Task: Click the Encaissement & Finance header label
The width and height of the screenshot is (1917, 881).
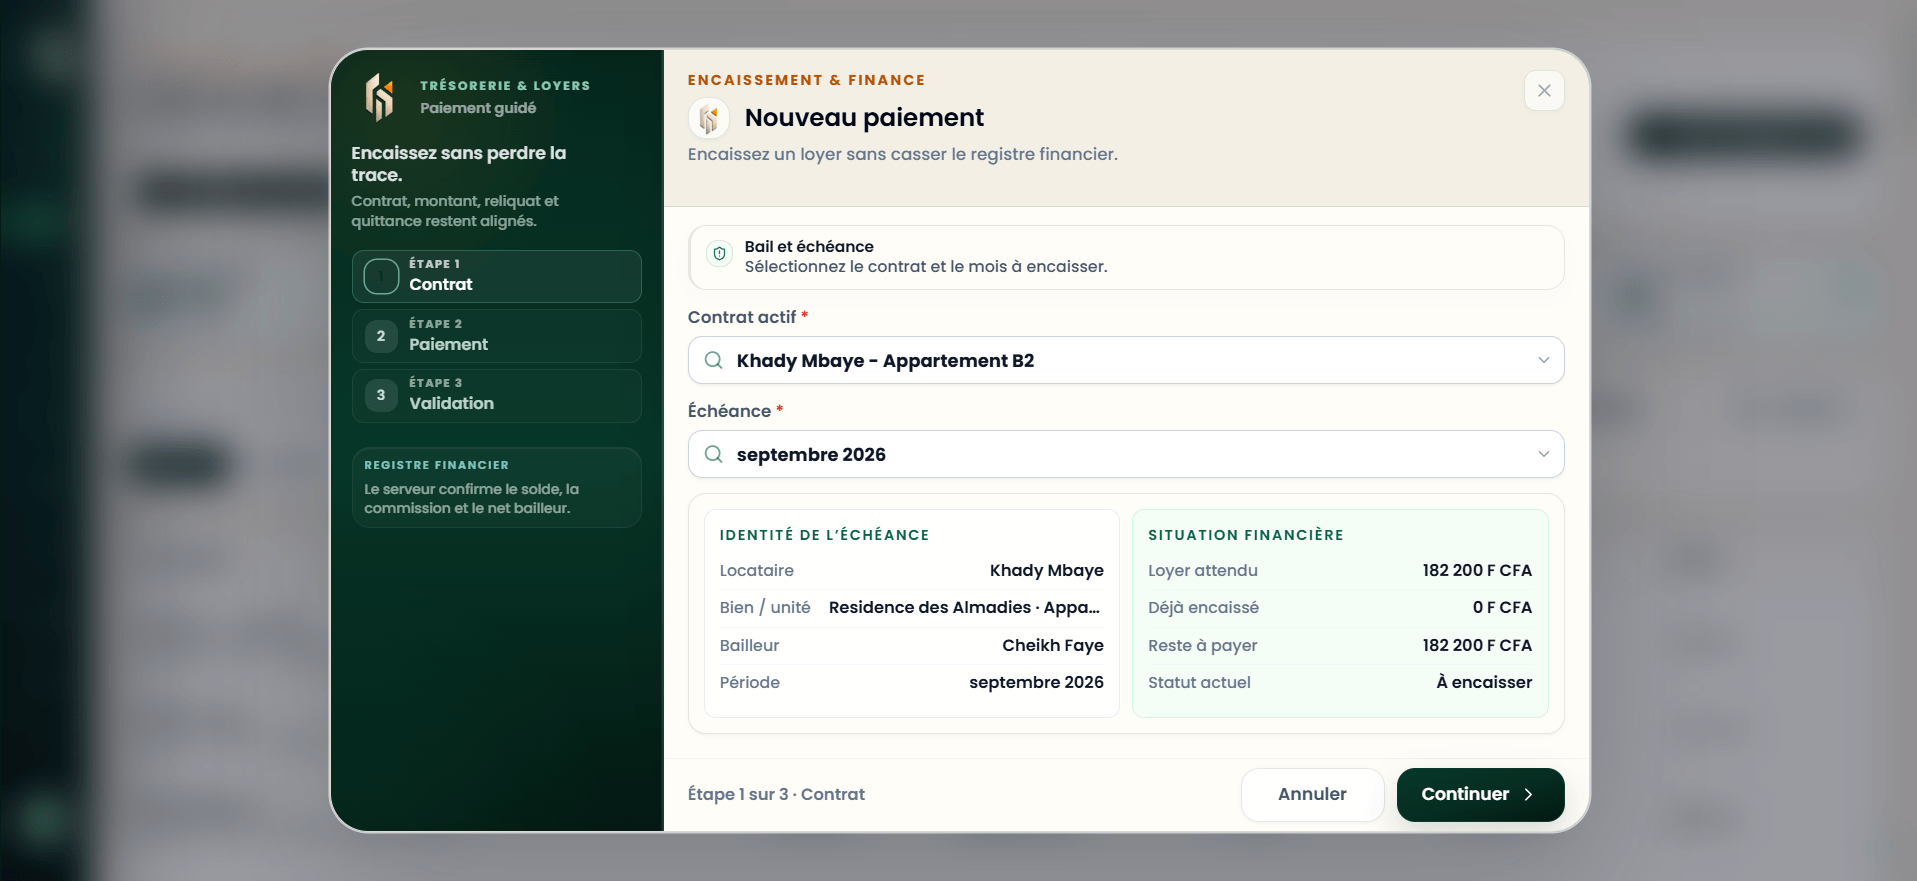Action: (806, 80)
